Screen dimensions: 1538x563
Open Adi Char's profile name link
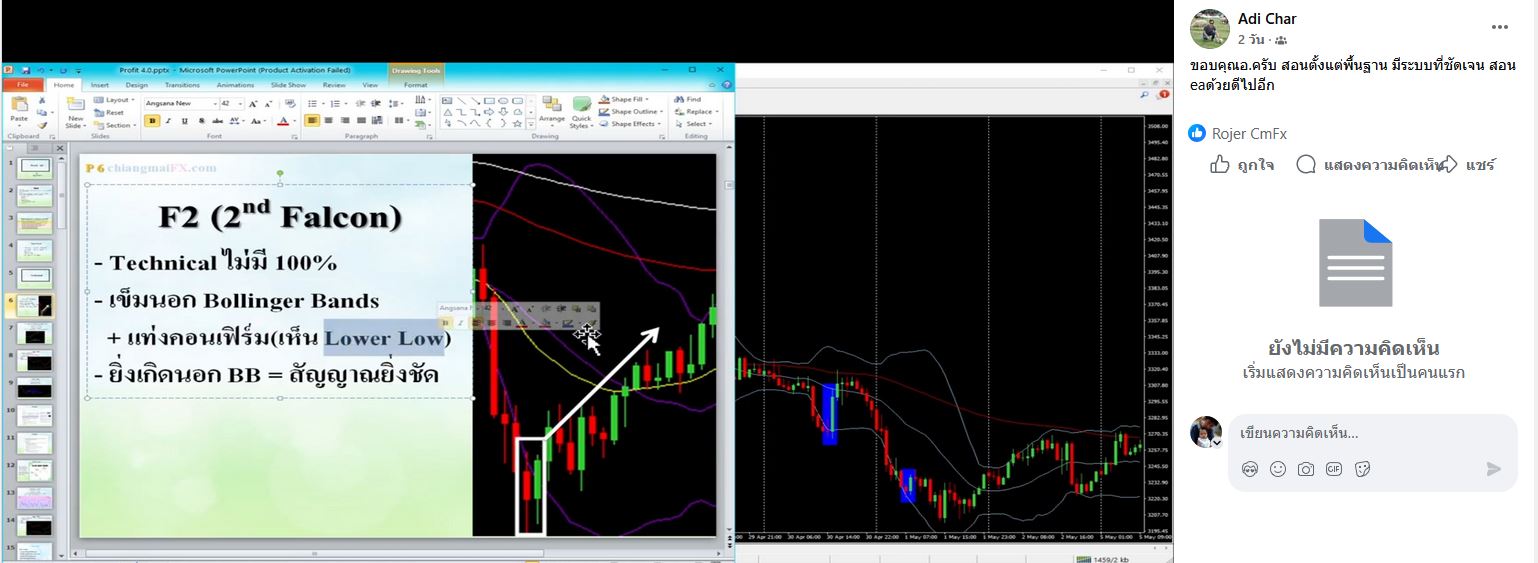click(1266, 19)
